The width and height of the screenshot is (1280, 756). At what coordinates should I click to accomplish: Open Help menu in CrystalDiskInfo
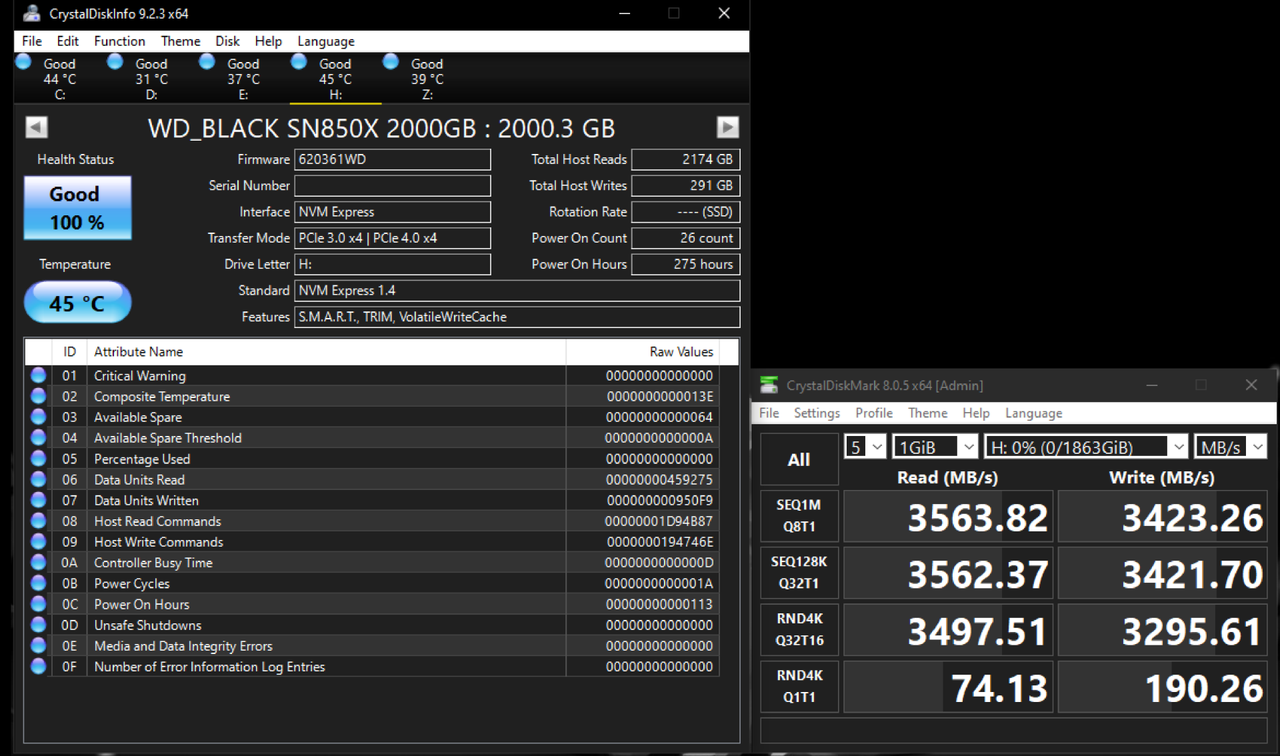point(268,41)
